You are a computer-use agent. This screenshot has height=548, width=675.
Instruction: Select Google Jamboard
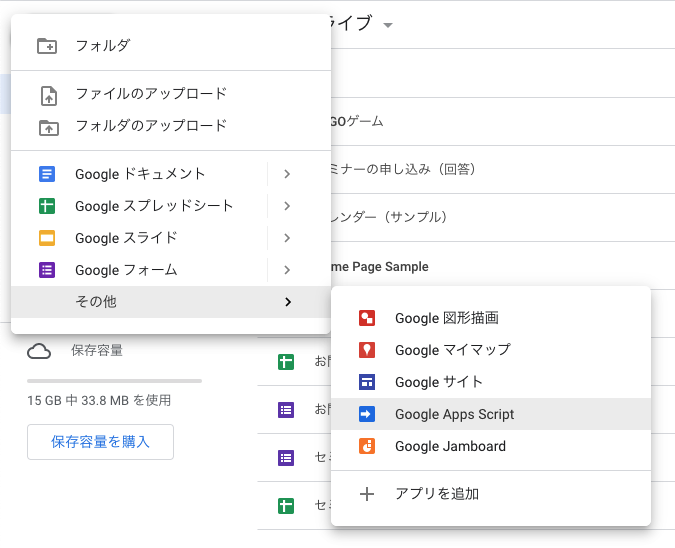(x=491, y=446)
